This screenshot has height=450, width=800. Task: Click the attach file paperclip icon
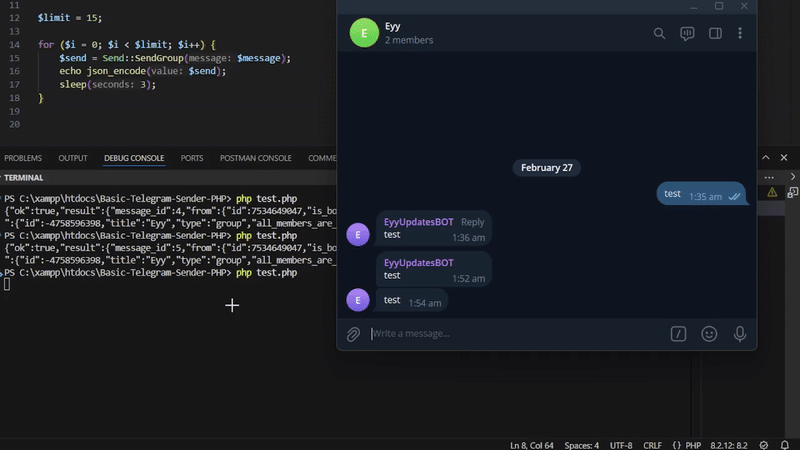[x=353, y=334]
